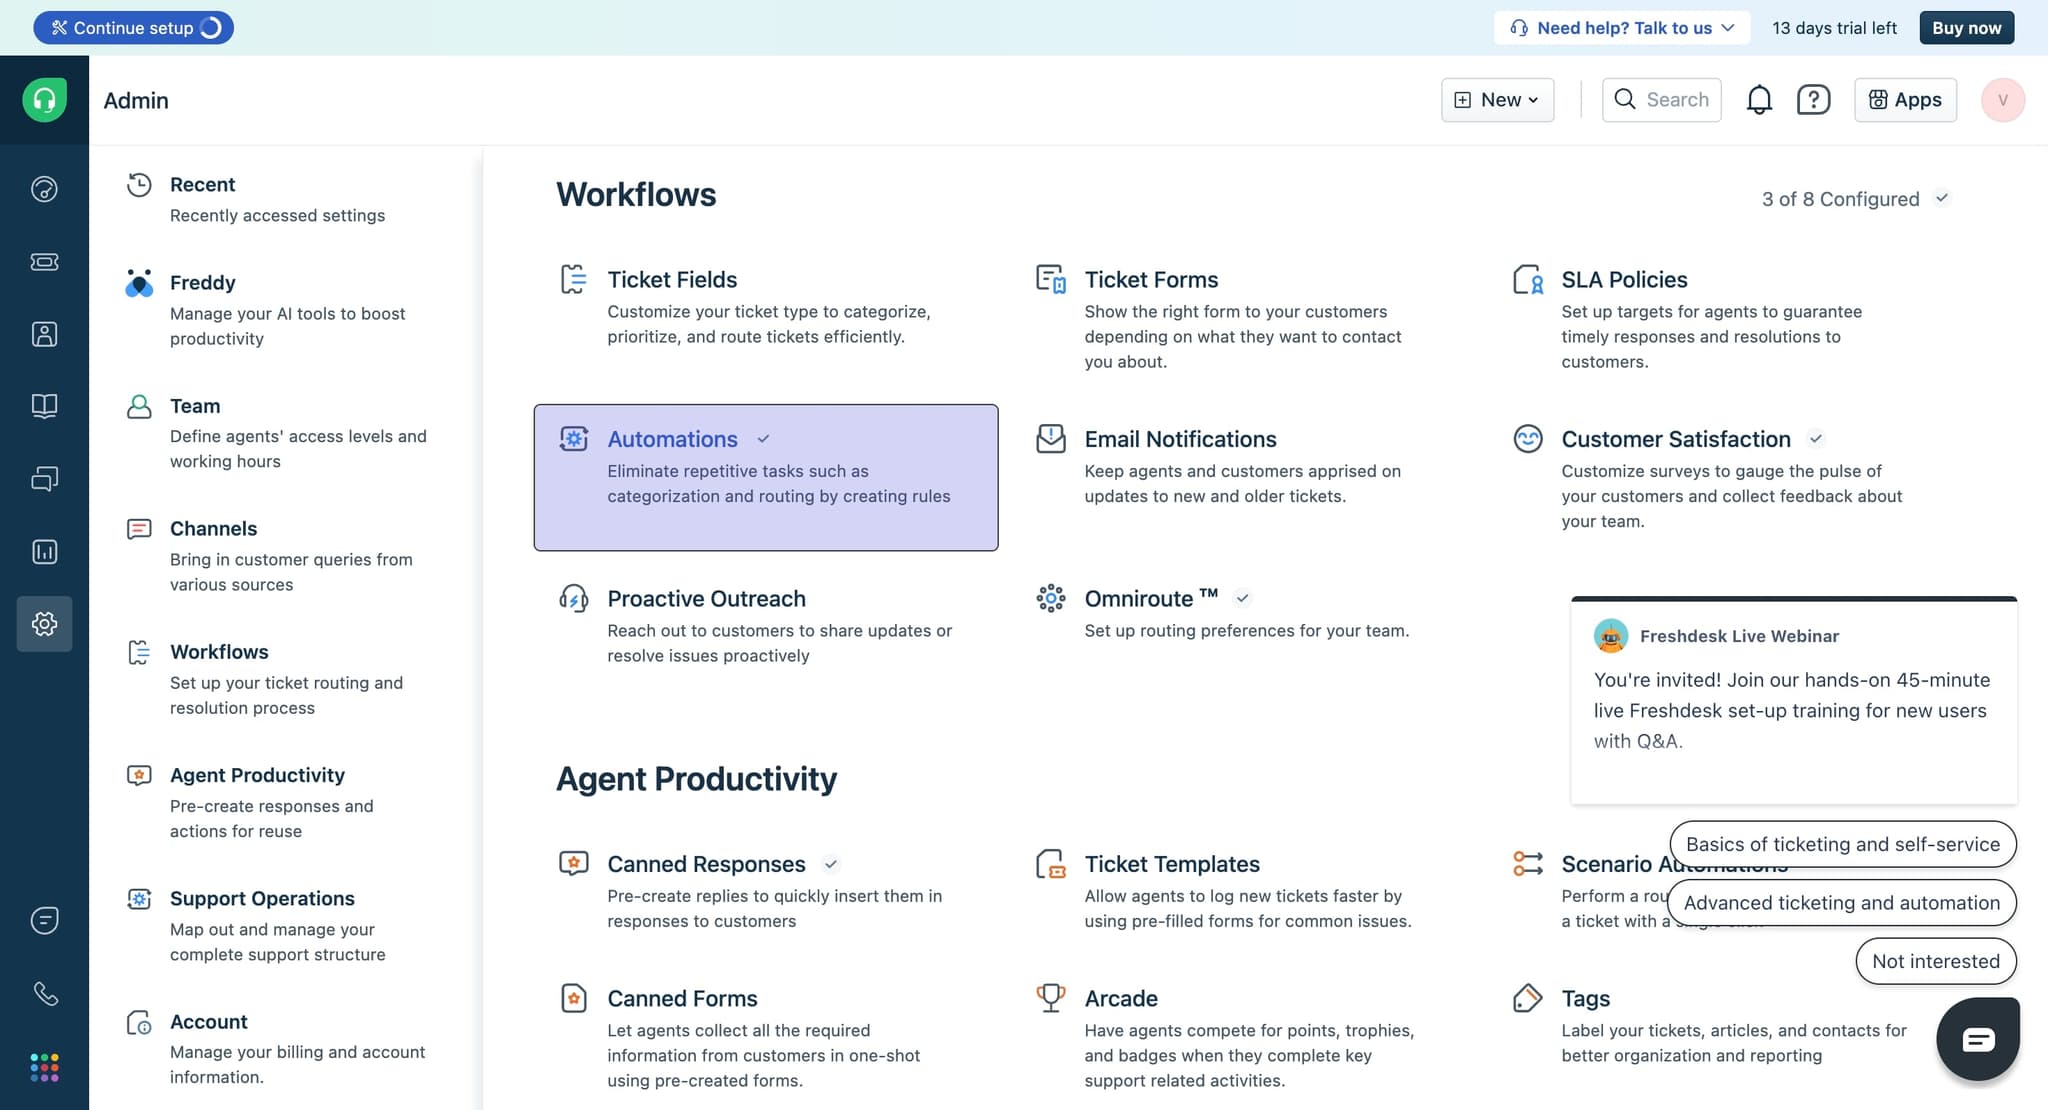Open the user avatar profile menu
This screenshot has width=2048, height=1110.
coord(2002,100)
